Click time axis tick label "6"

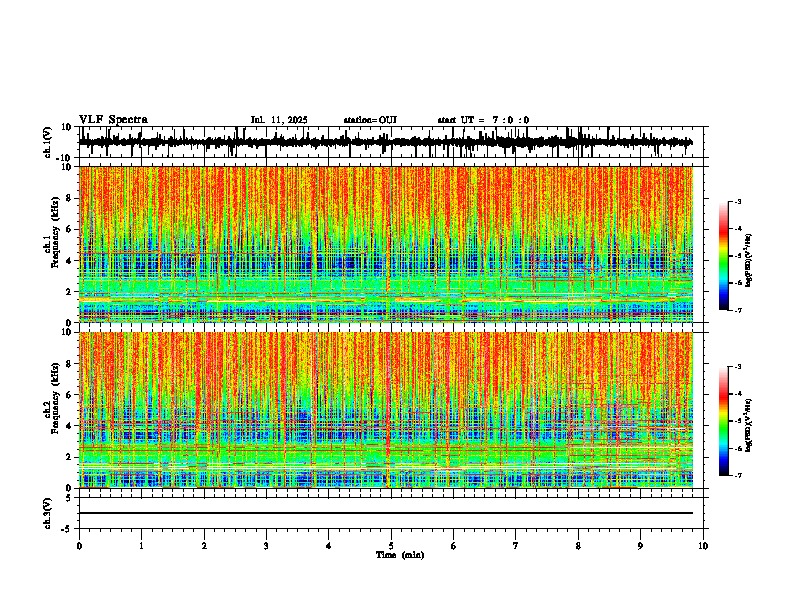click(454, 546)
